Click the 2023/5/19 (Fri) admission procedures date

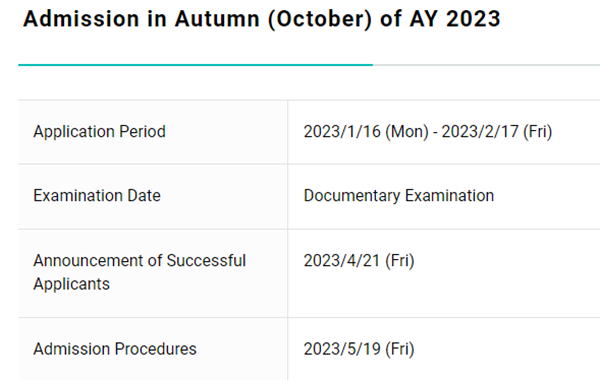(359, 349)
